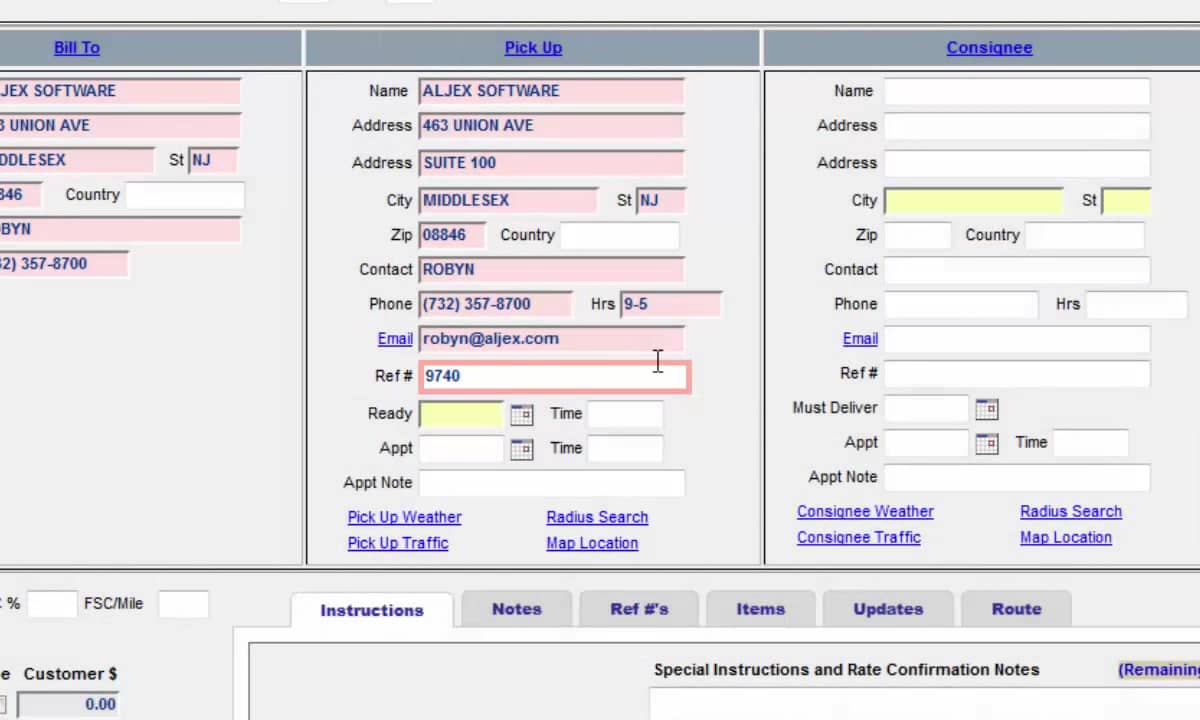The height and width of the screenshot is (720, 1200).
Task: Switch to the Instructions tab
Action: click(372, 610)
